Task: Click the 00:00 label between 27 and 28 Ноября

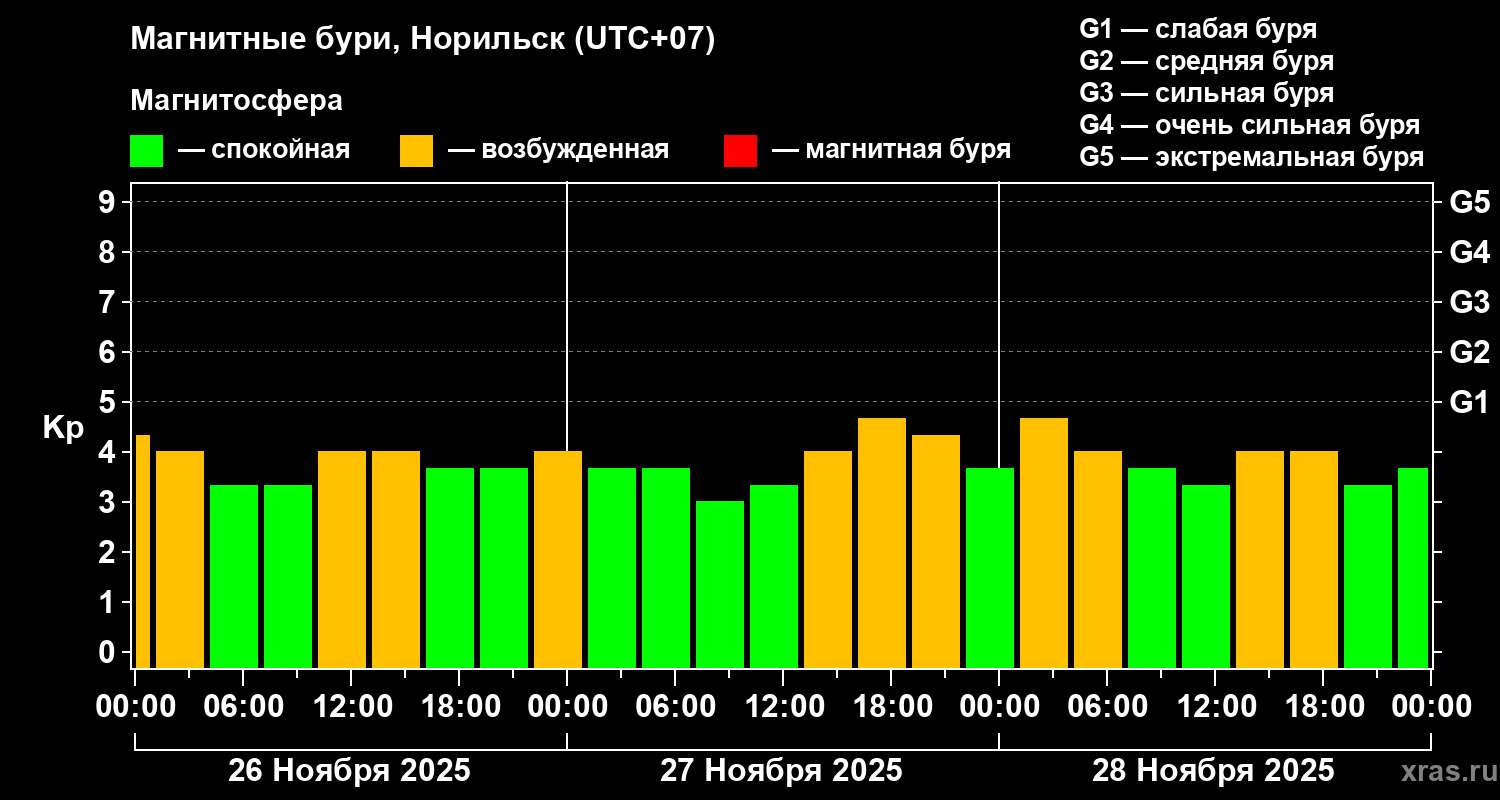Action: coord(999,707)
